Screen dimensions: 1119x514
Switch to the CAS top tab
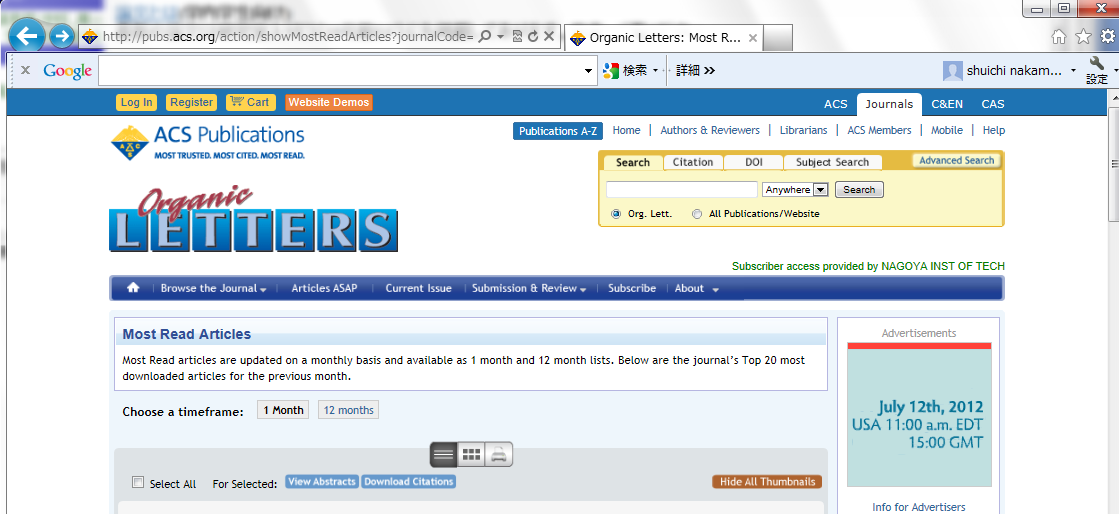[x=993, y=104]
